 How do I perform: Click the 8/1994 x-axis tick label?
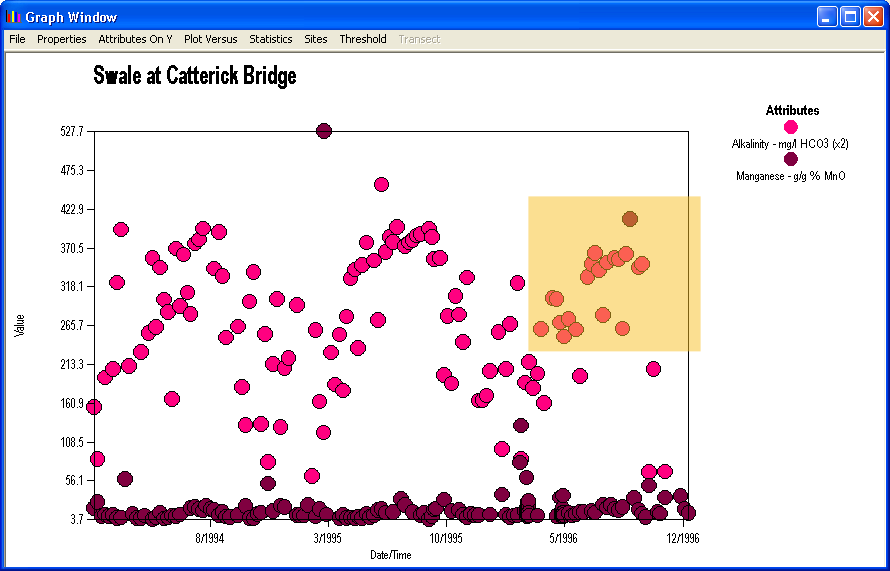coord(209,538)
